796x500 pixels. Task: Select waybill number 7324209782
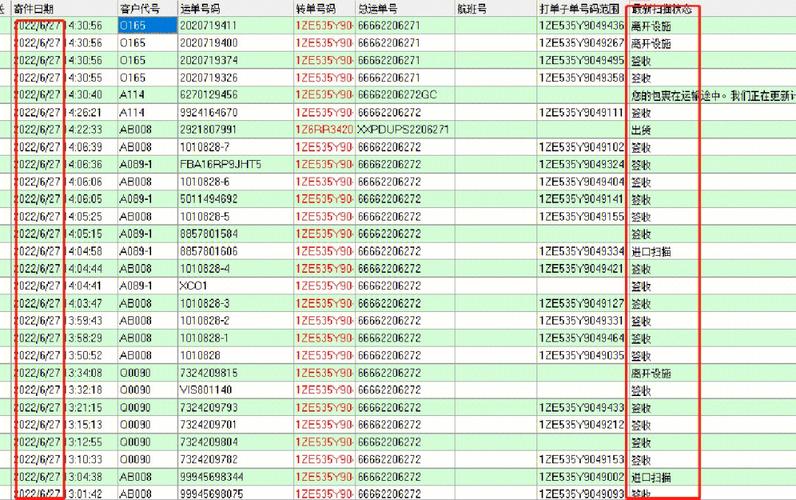(x=209, y=459)
